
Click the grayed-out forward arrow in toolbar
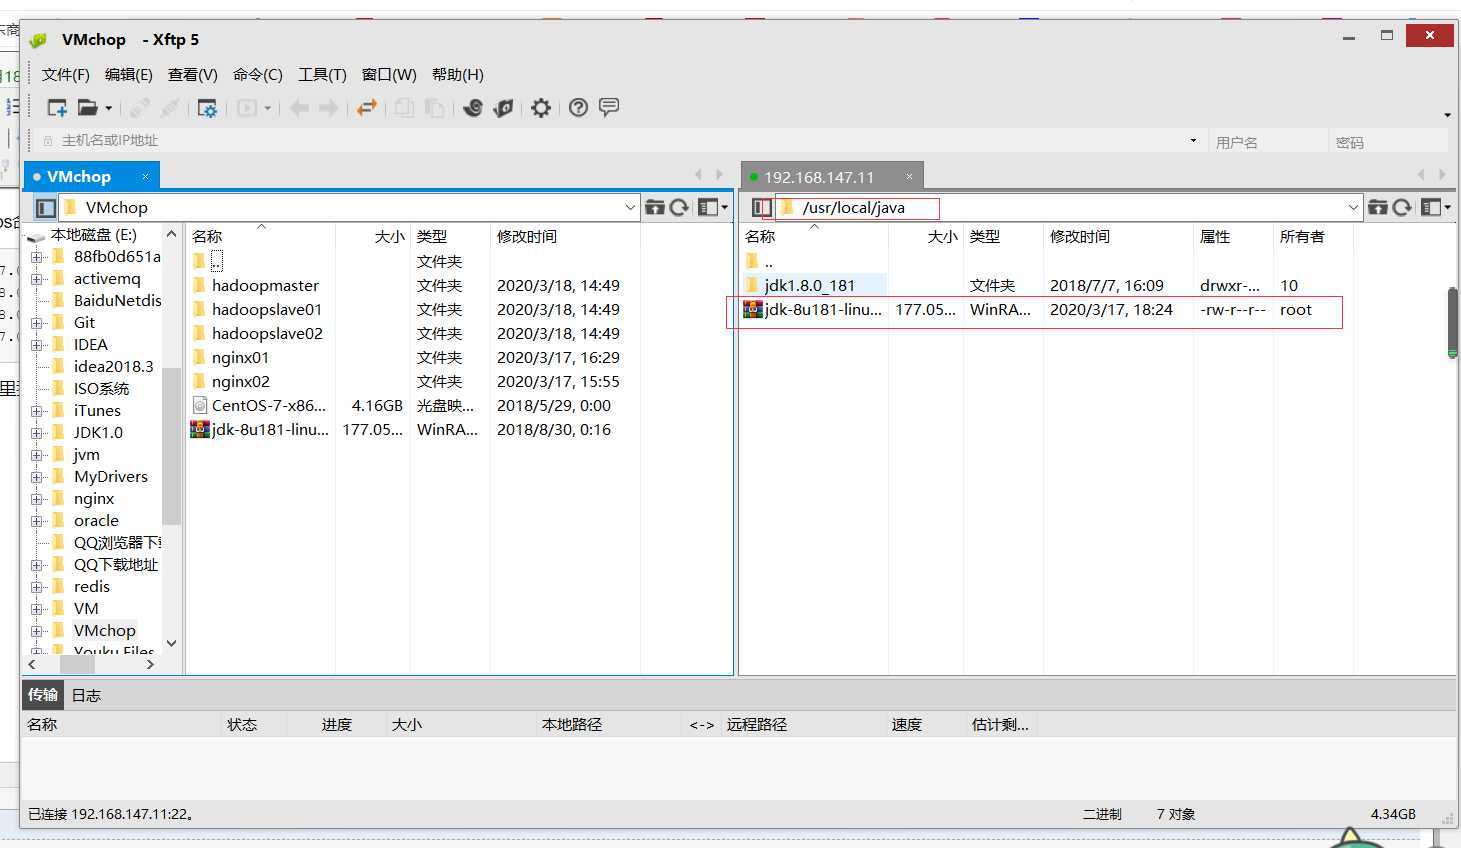click(328, 108)
